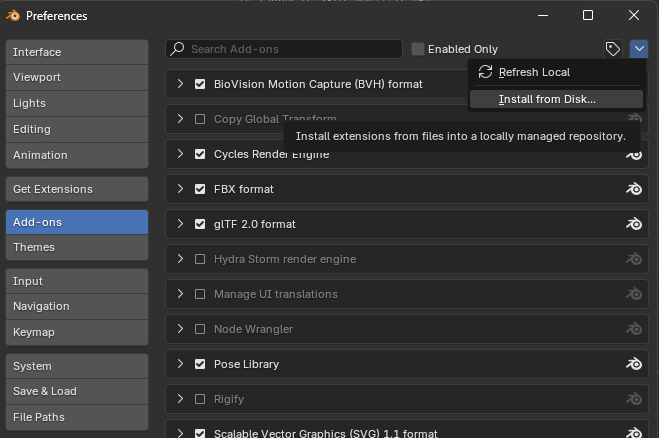Viewport: 659px width, 438px height.
Task: Open Input preferences section
Action: pyautogui.click(x=77, y=281)
